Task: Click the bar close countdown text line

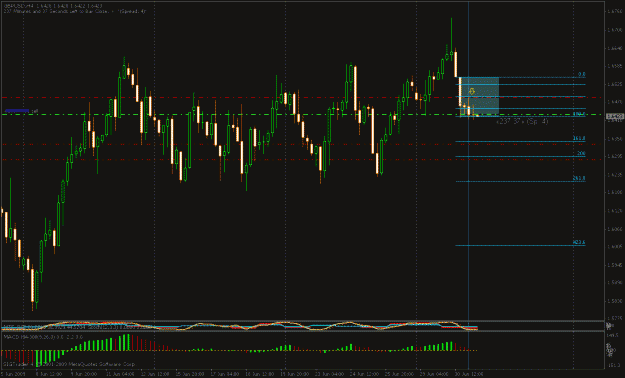Action: (x=74, y=12)
